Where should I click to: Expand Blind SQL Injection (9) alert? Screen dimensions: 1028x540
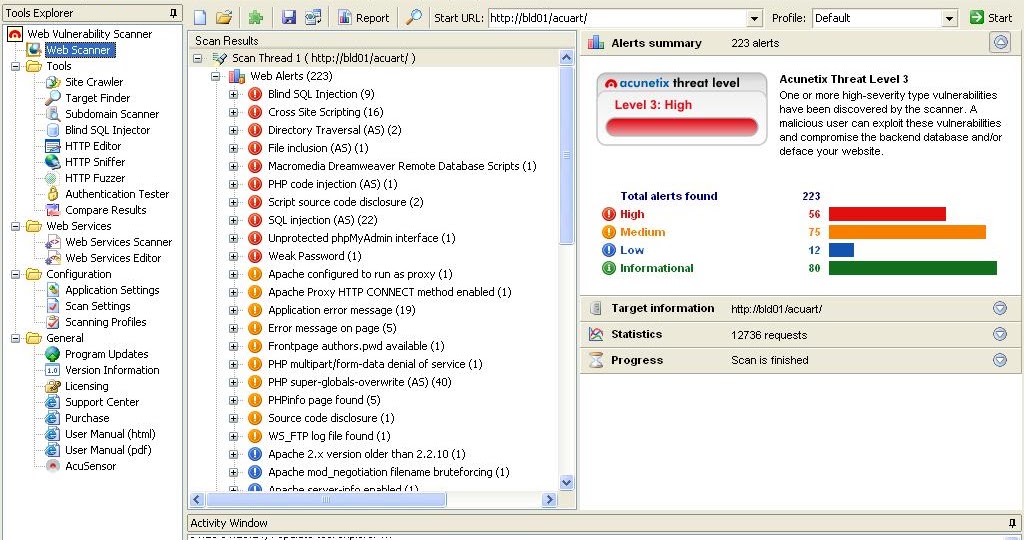click(233, 94)
